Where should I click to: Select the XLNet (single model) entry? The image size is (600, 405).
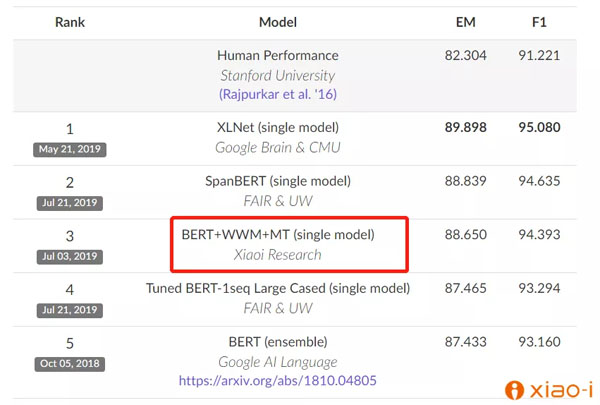[278, 128]
